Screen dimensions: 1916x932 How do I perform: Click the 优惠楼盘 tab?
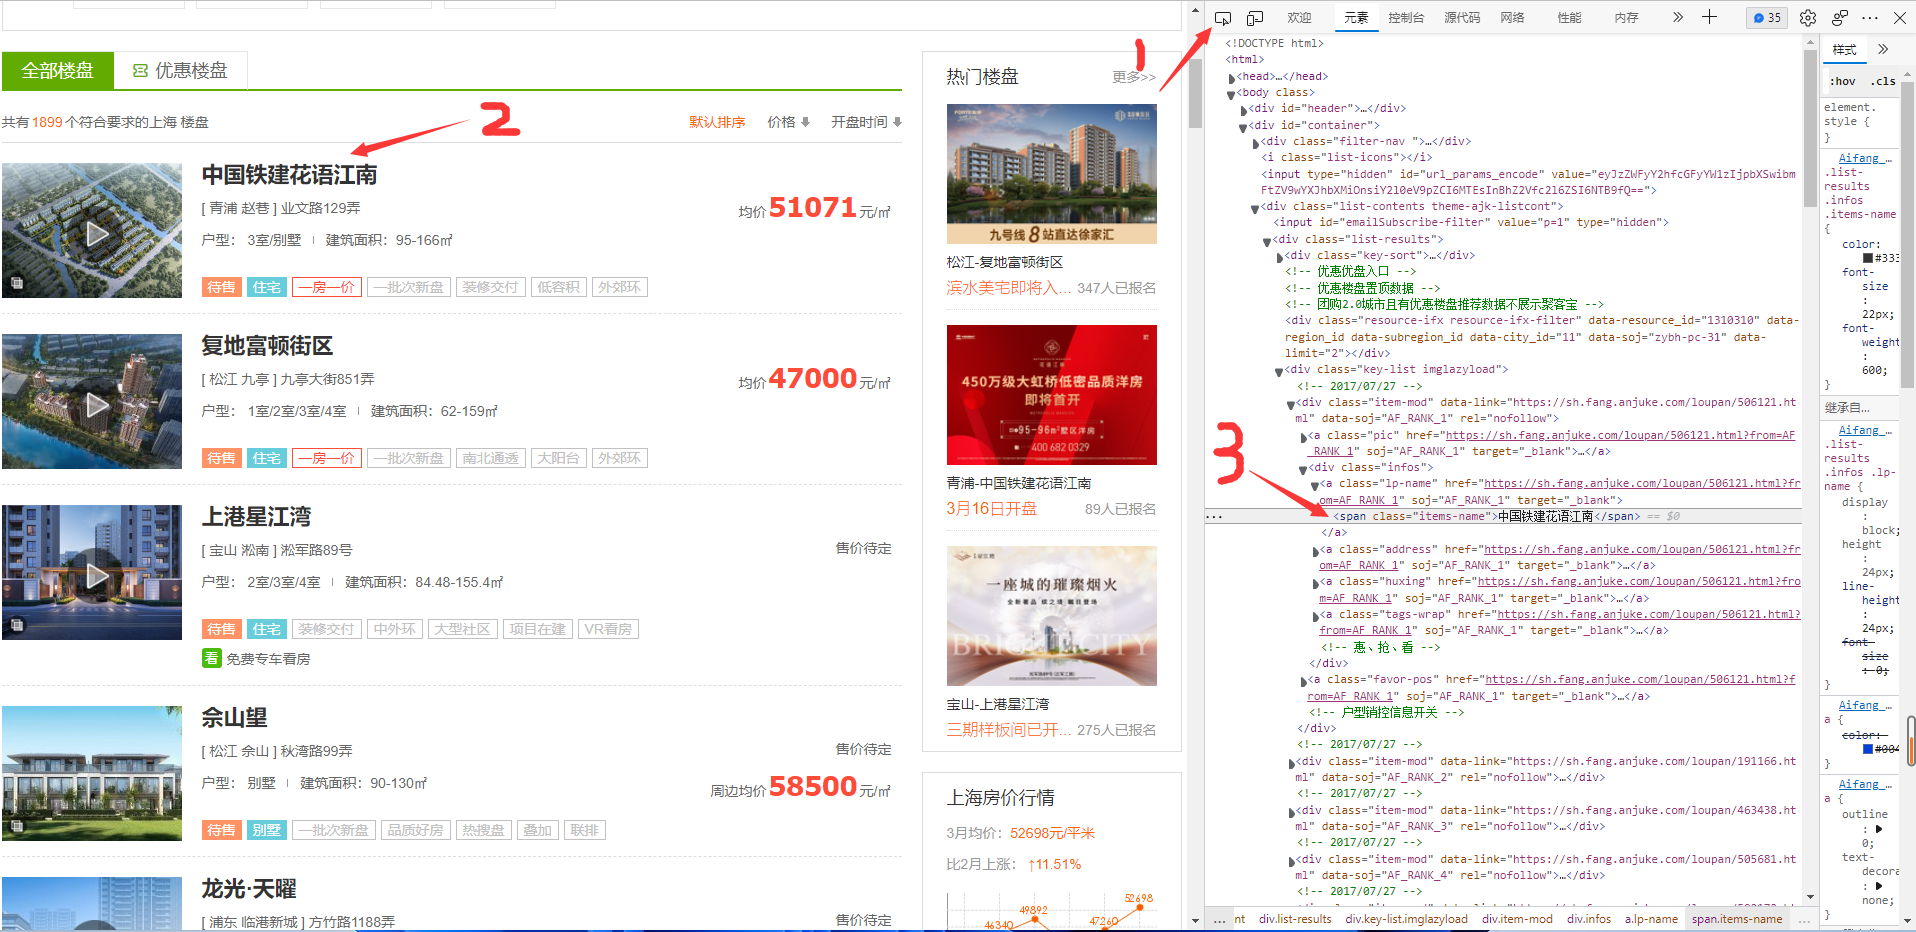click(x=181, y=71)
